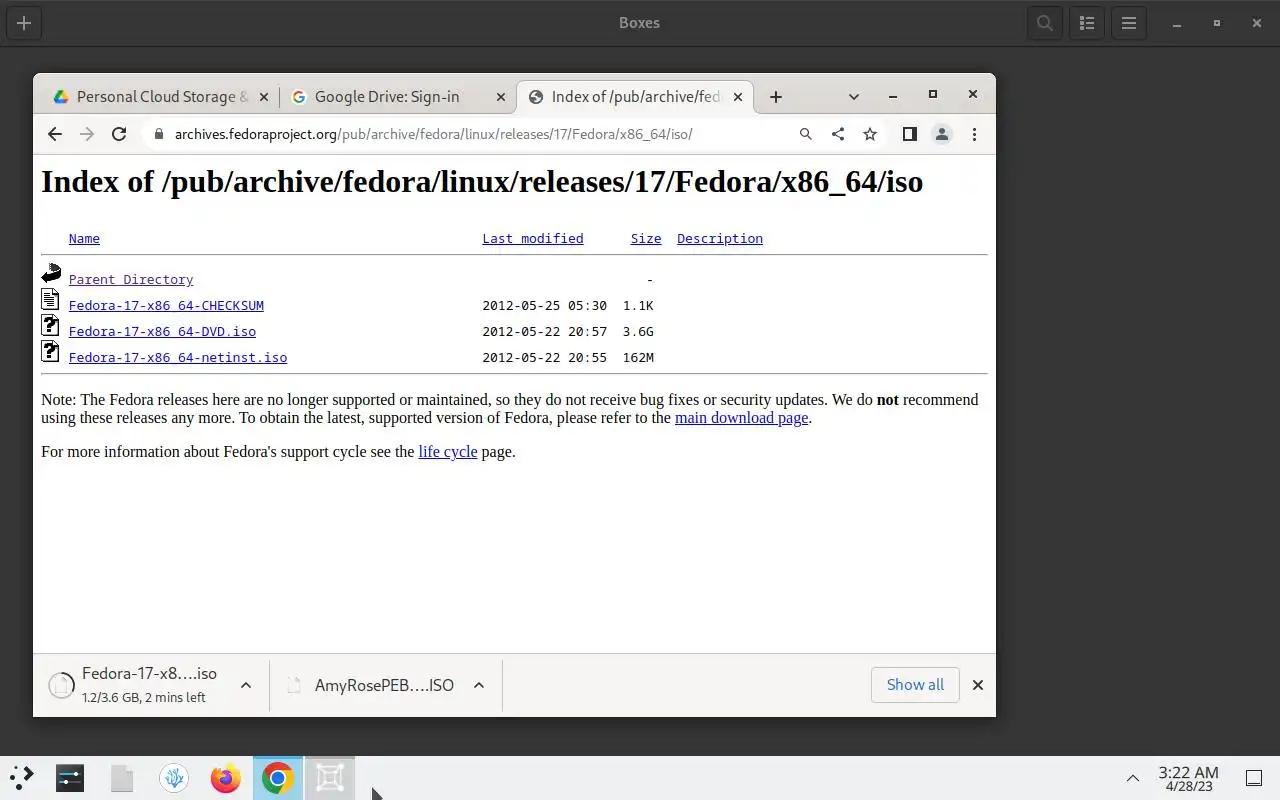The height and width of the screenshot is (800, 1280).
Task: Download Fedora-17-x86_64-netinst.iso
Action: (178, 357)
